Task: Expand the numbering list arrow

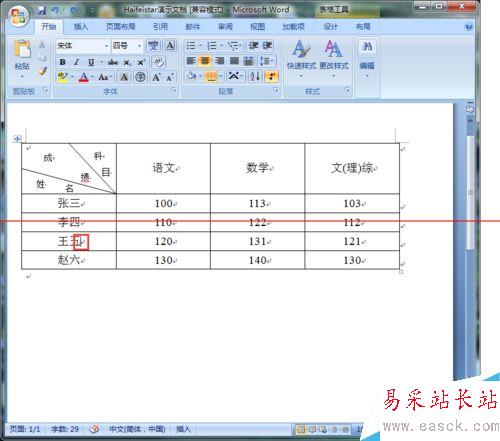Action: [x=222, y=46]
